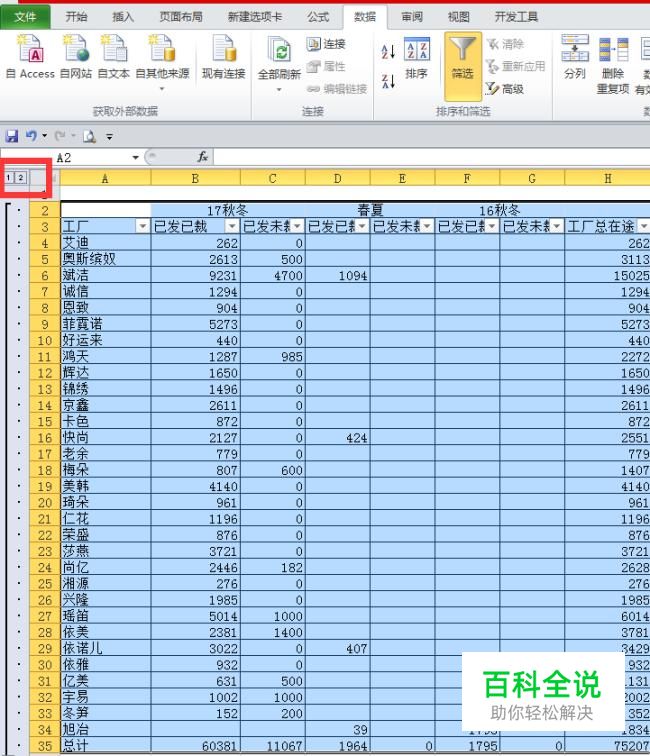Switch to the 开发工具 Developer tab

[516, 17]
